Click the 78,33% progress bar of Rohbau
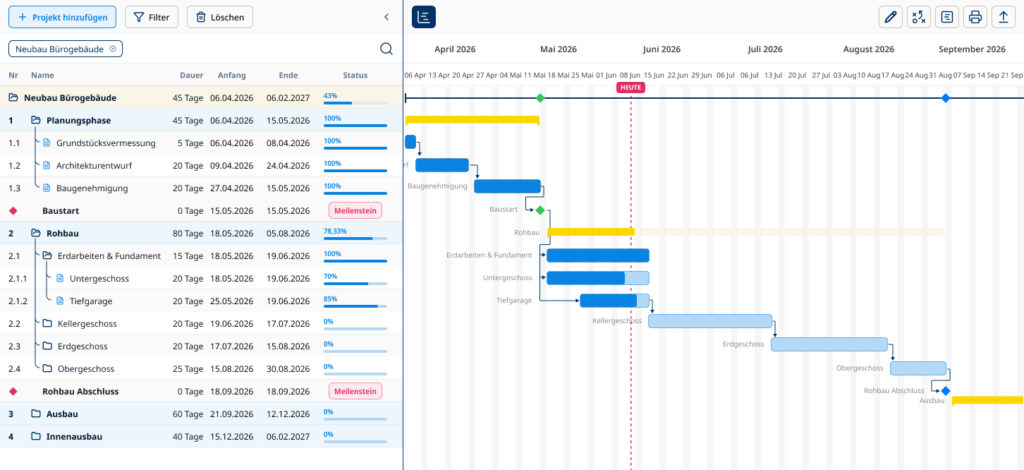The height and width of the screenshot is (470, 1024). [355, 238]
